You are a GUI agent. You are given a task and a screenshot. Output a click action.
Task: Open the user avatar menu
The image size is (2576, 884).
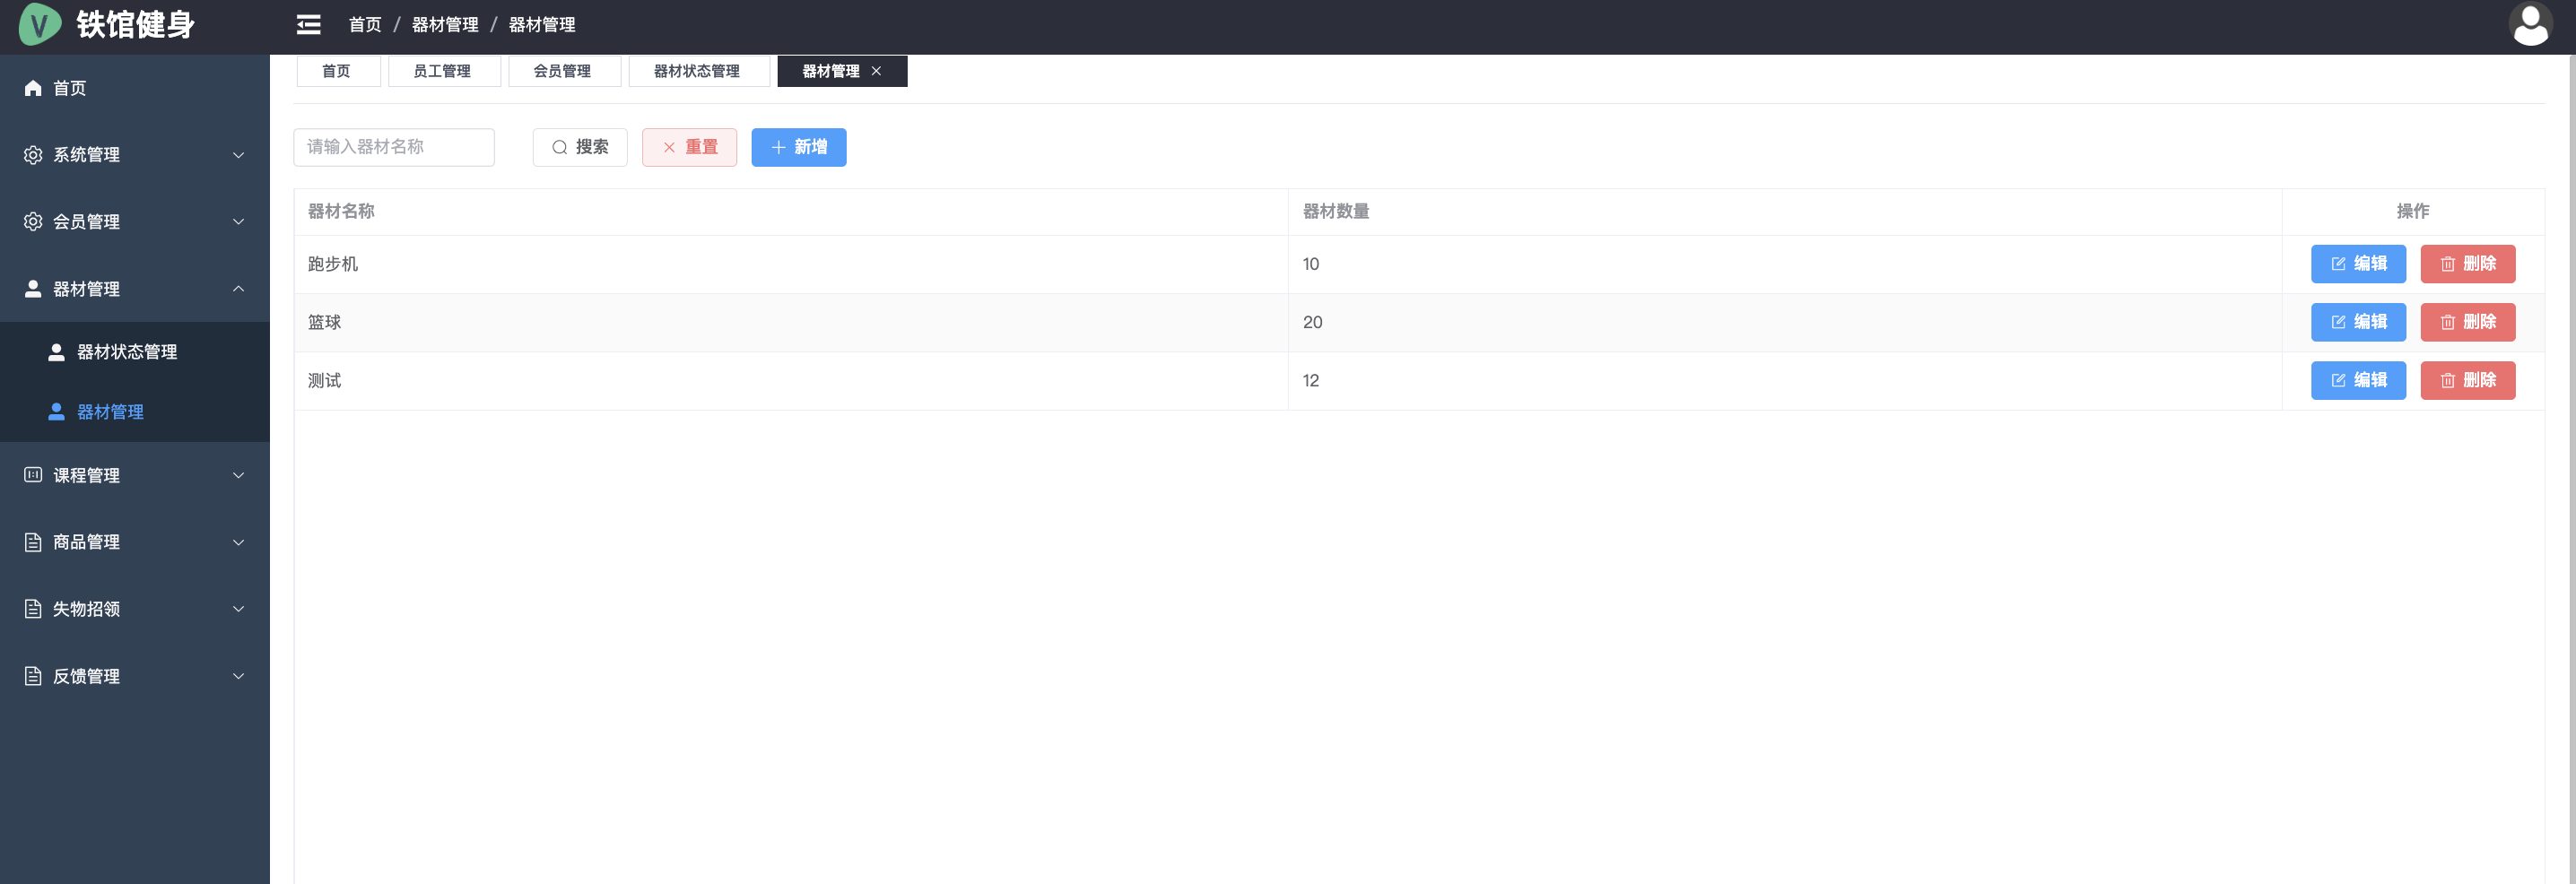coord(2530,25)
